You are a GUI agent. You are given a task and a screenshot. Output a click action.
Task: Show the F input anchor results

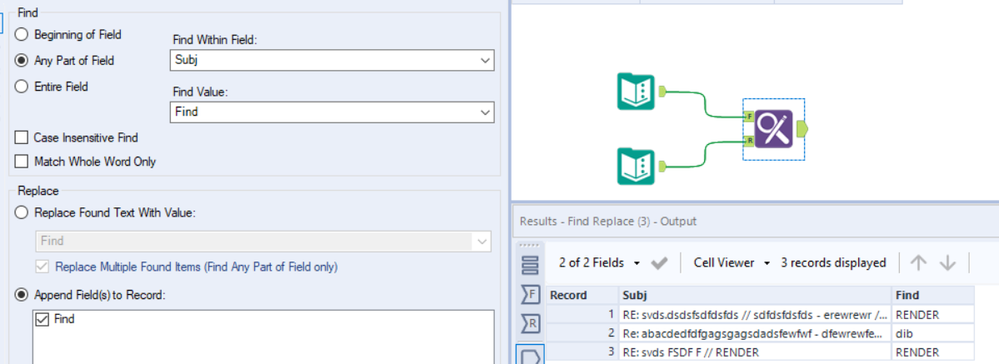531,294
